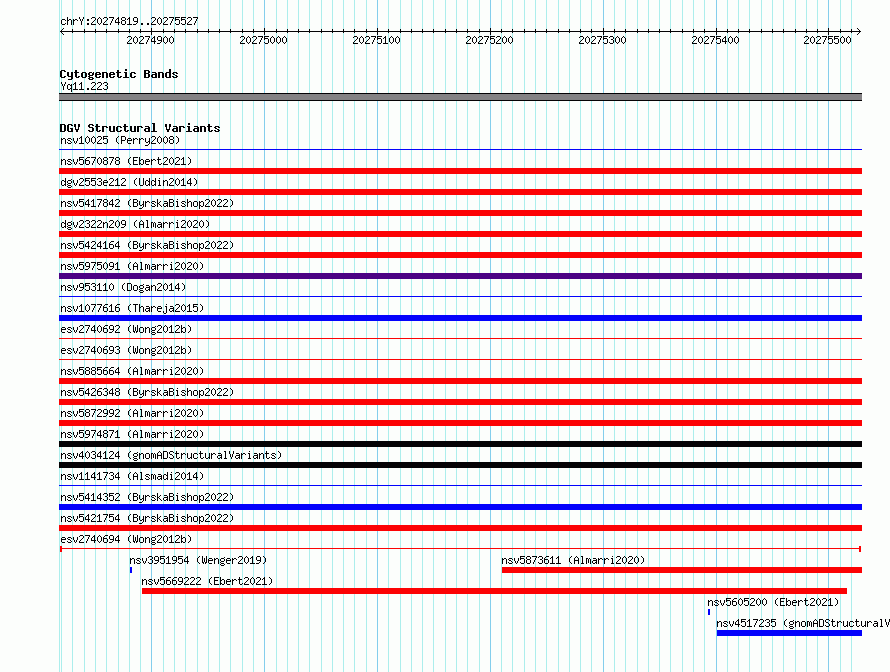
Task: Click the DGV Structural Variants track title
Action: pos(140,128)
